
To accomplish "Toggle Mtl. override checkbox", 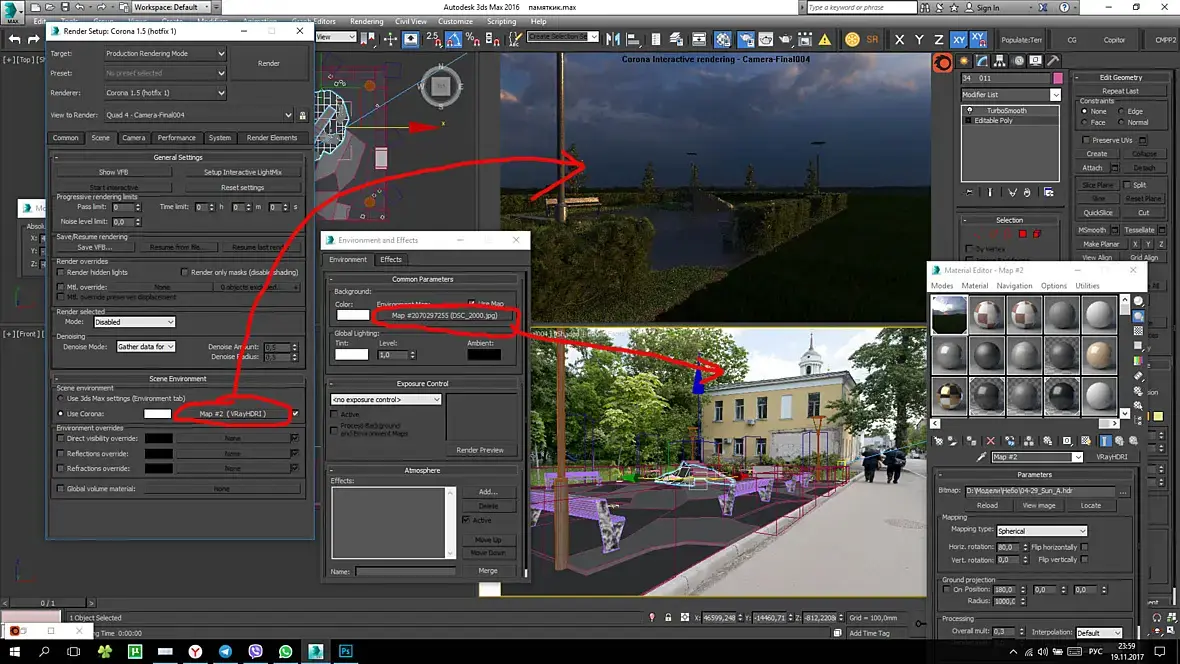I will click(61, 287).
